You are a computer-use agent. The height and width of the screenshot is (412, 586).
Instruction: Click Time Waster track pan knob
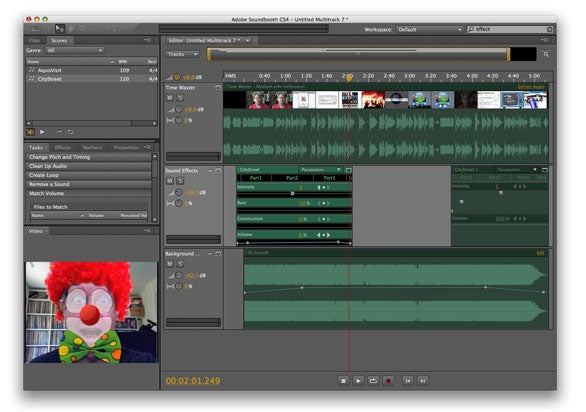[x=179, y=120]
